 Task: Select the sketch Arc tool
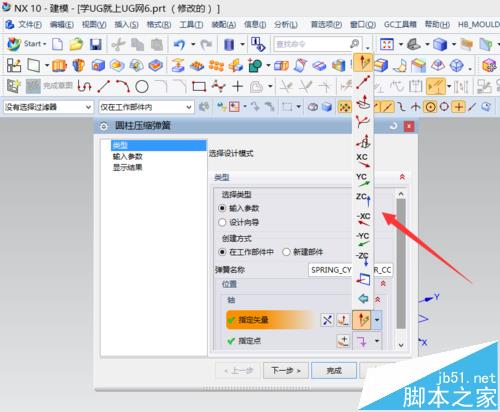tap(123, 87)
